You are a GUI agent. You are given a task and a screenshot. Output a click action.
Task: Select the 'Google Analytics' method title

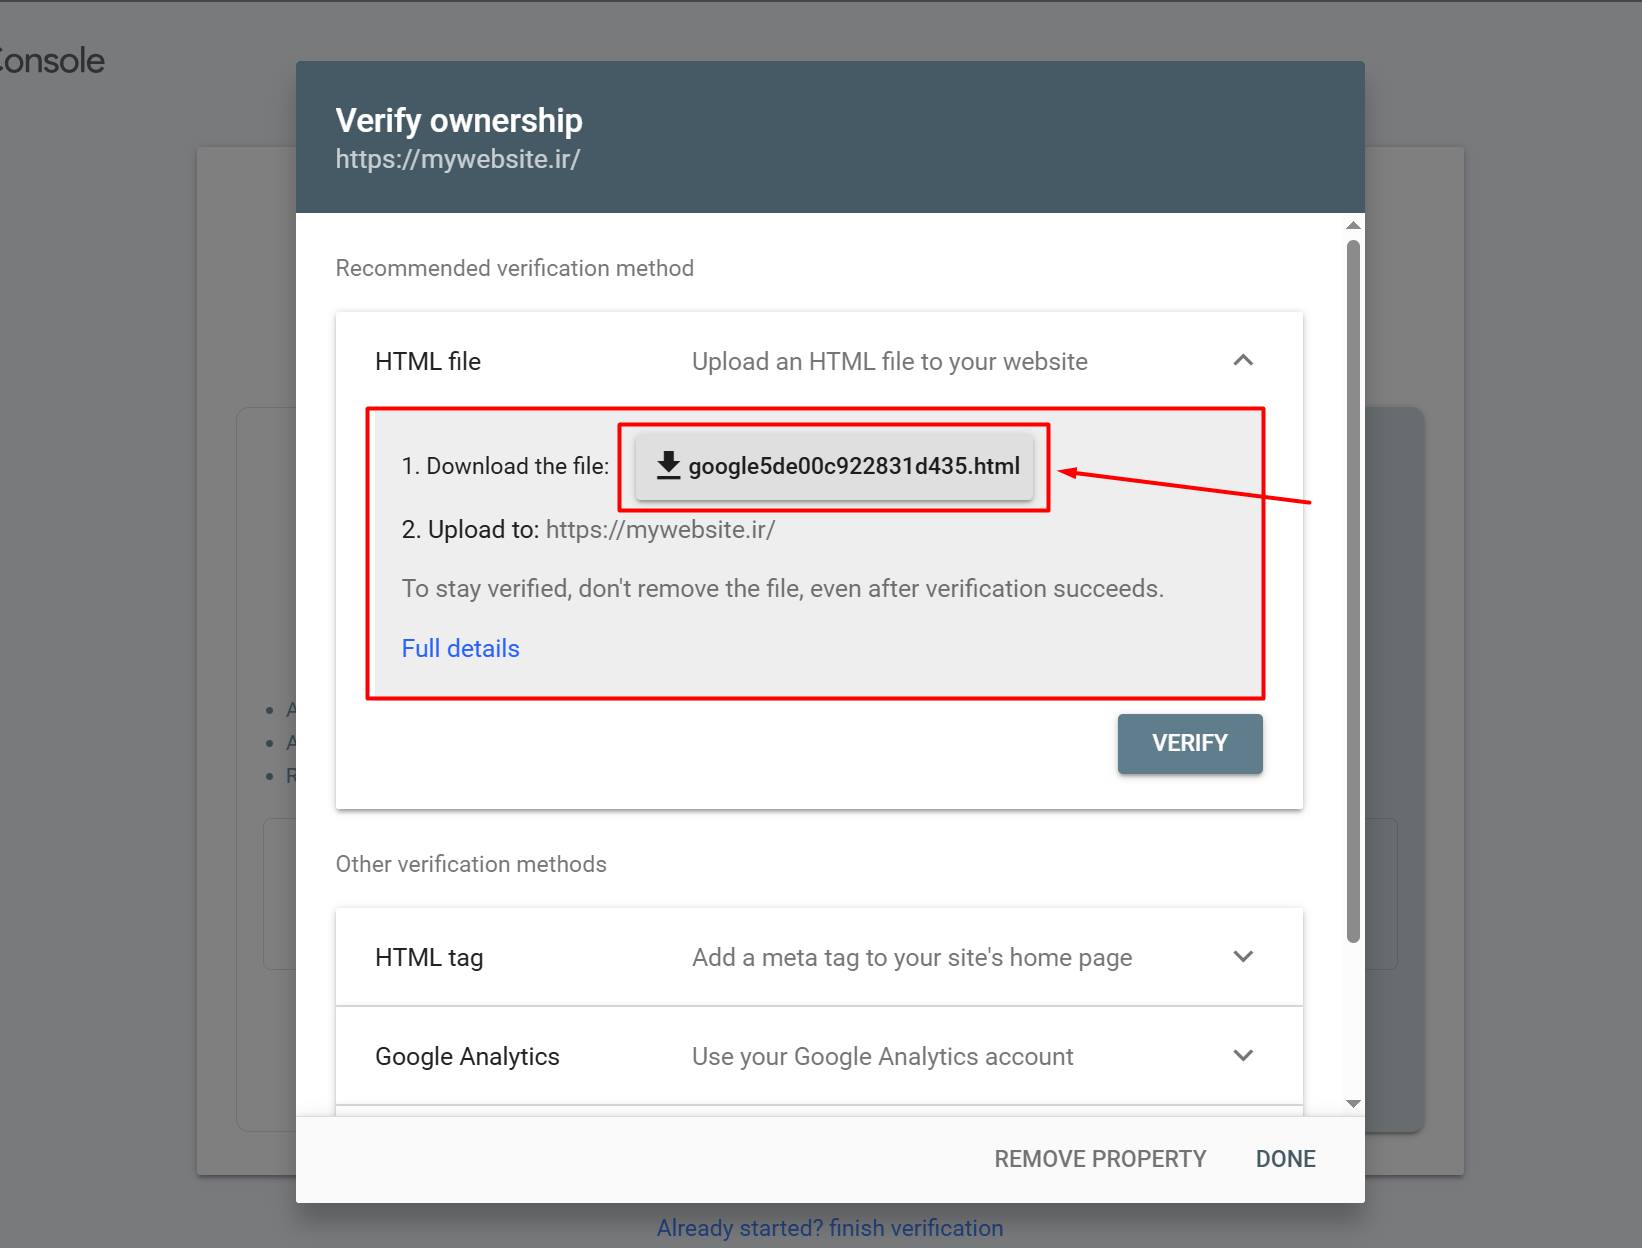pyautogui.click(x=467, y=1056)
